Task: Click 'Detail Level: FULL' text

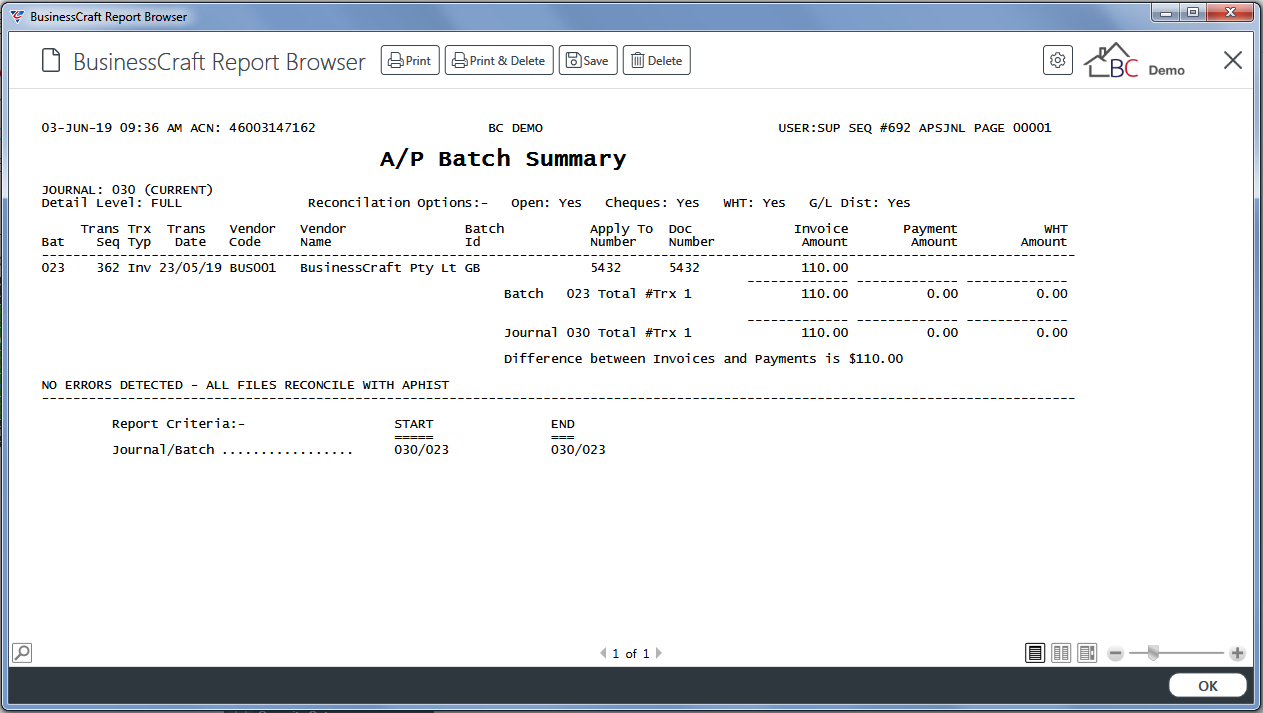Action: pos(111,202)
